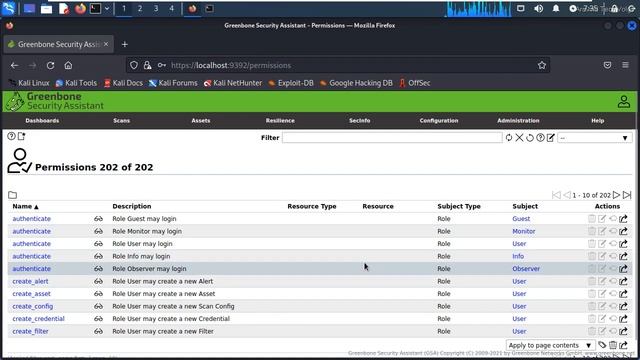Viewport: 640px width, 360px height.
Task: Jump to the last page of permissions
Action: point(627,195)
